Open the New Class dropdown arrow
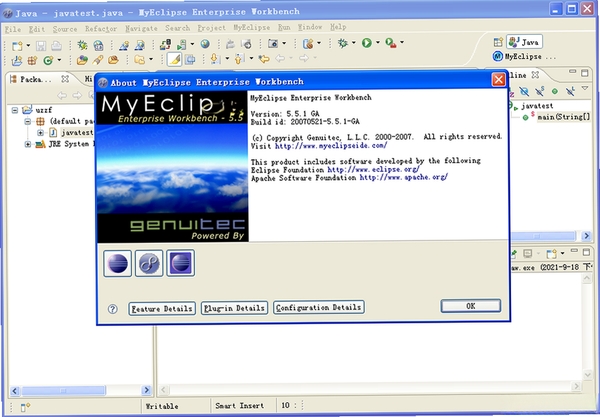 click(59, 60)
